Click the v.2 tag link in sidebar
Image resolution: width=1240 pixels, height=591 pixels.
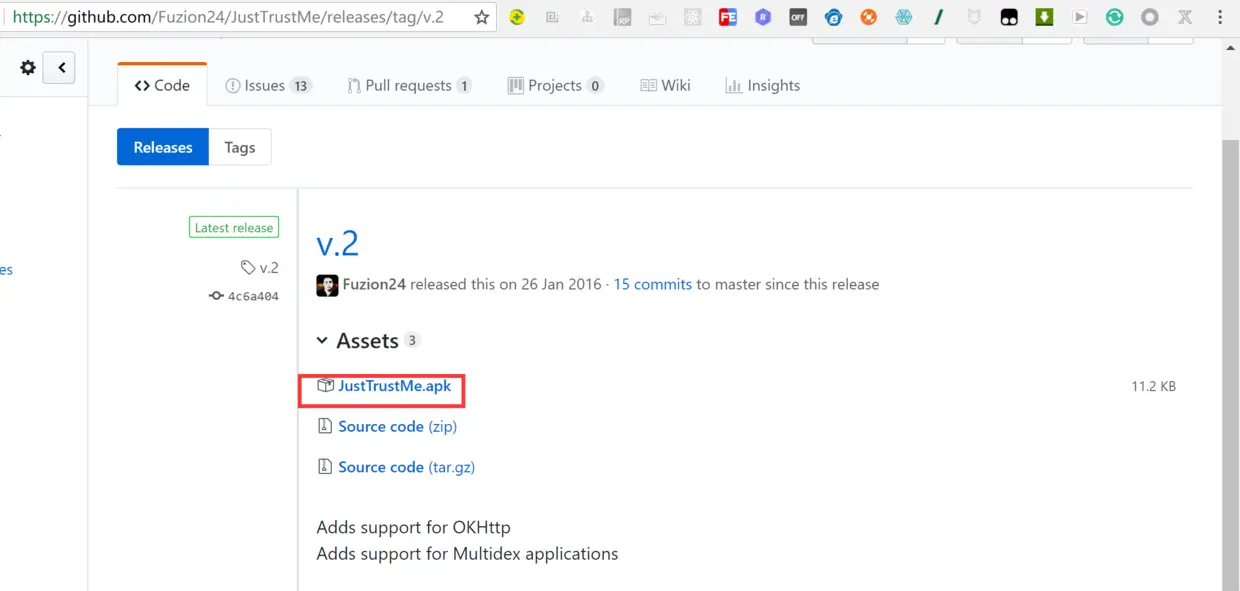point(260,267)
